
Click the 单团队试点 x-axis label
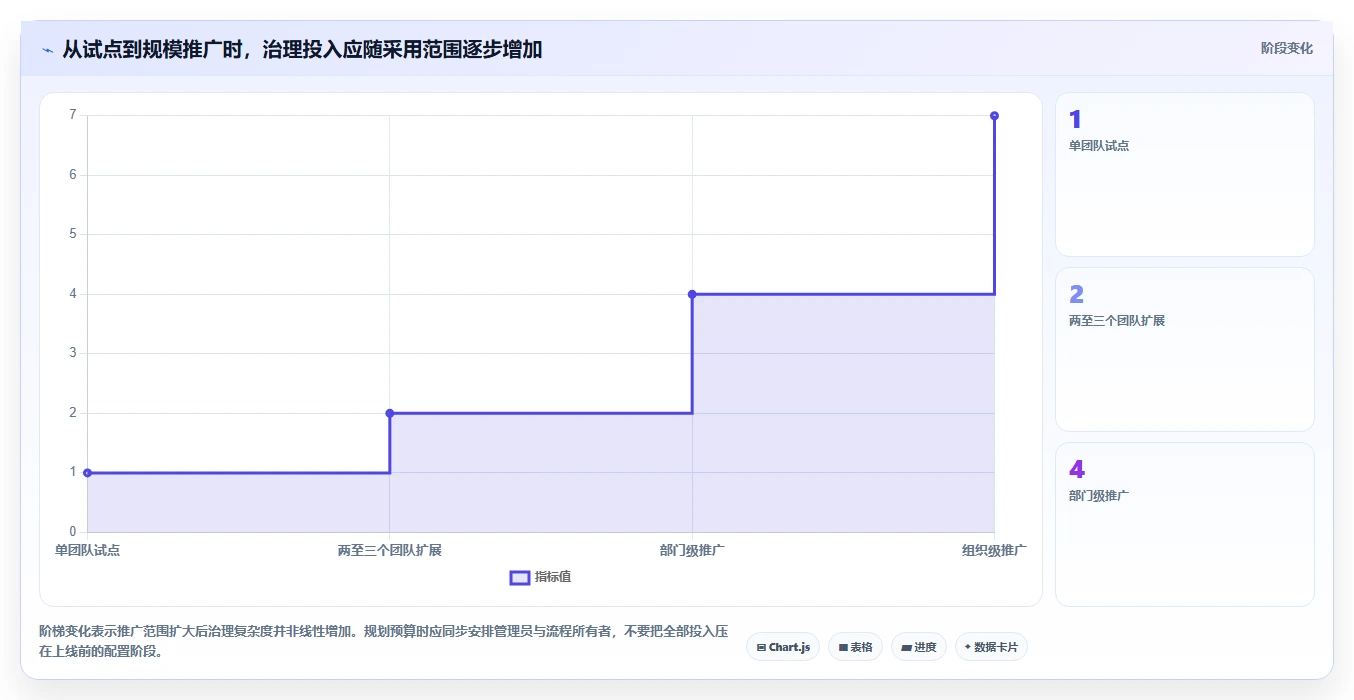pos(88,550)
